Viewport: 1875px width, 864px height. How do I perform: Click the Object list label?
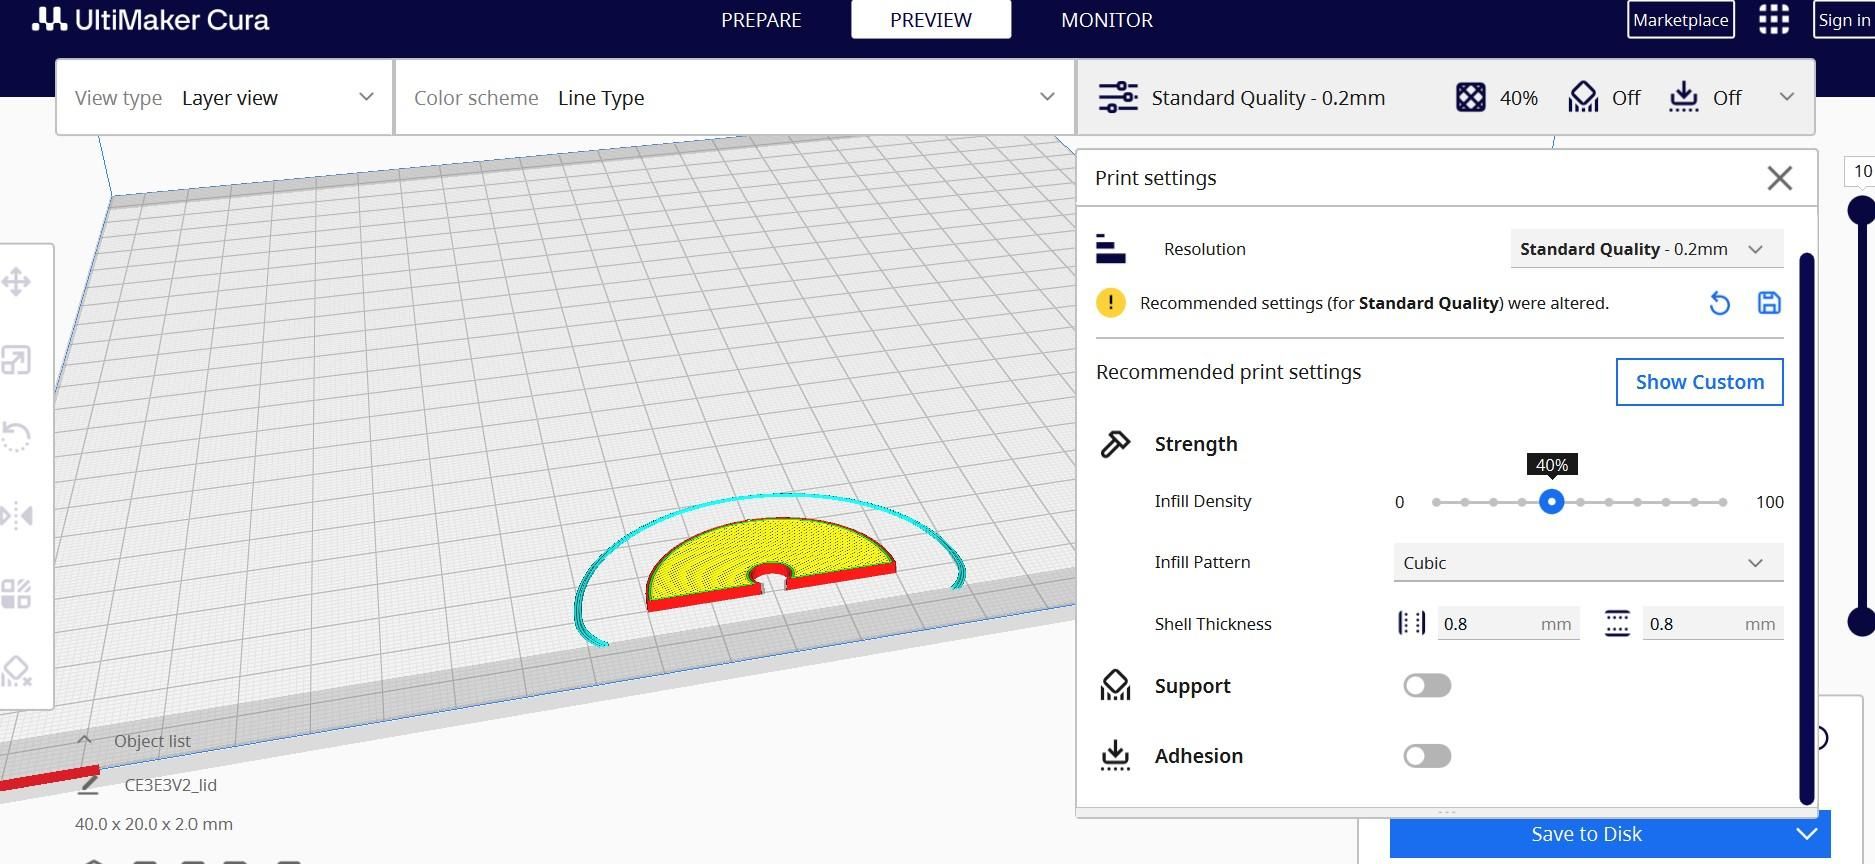click(152, 741)
